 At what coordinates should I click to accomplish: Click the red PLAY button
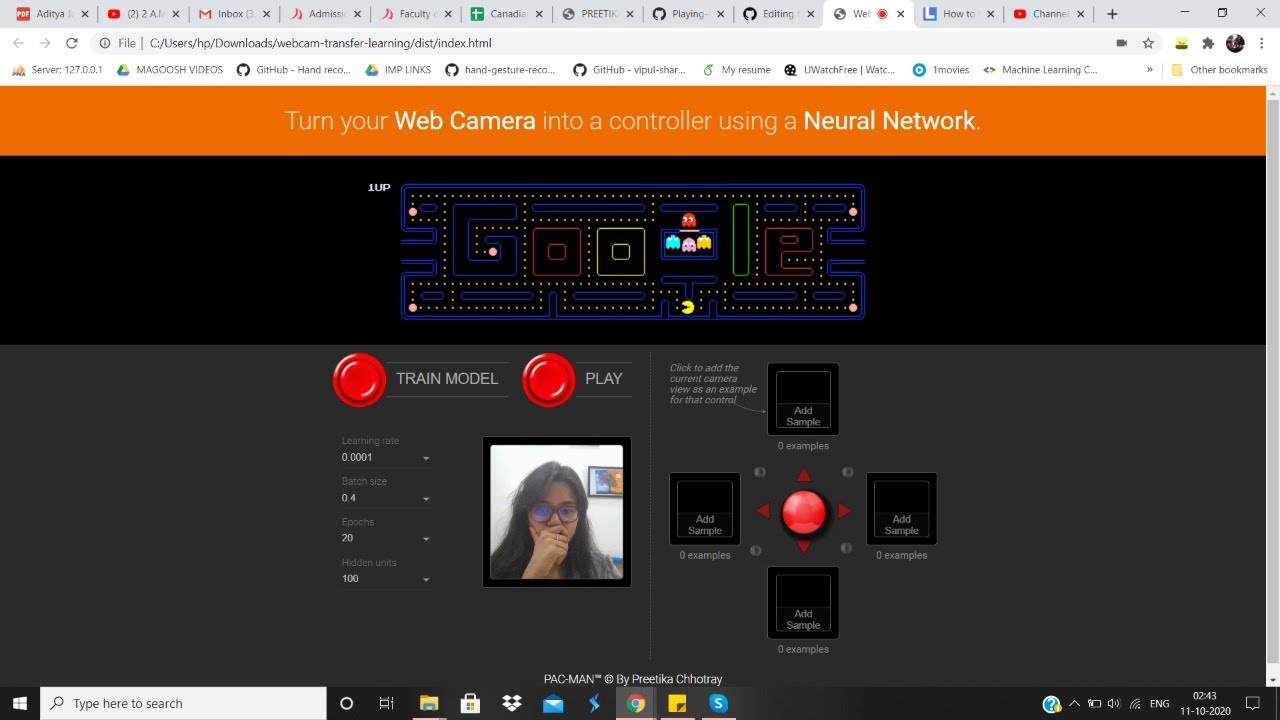[549, 379]
